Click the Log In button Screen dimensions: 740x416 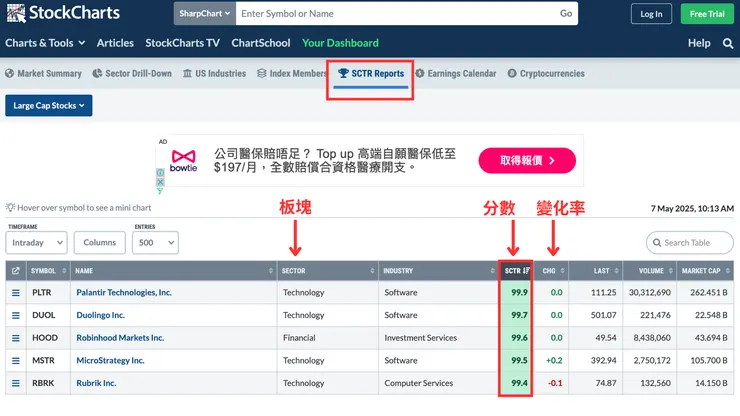pyautogui.click(x=651, y=14)
